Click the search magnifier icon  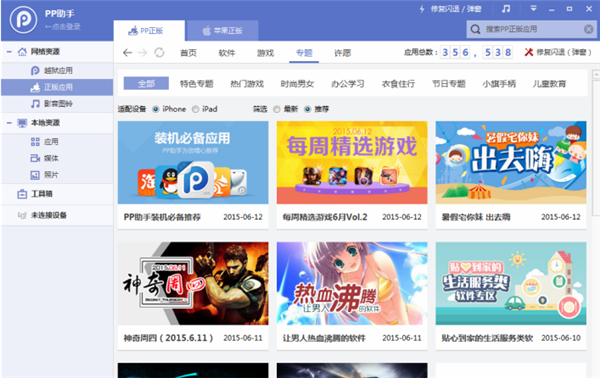(475, 29)
